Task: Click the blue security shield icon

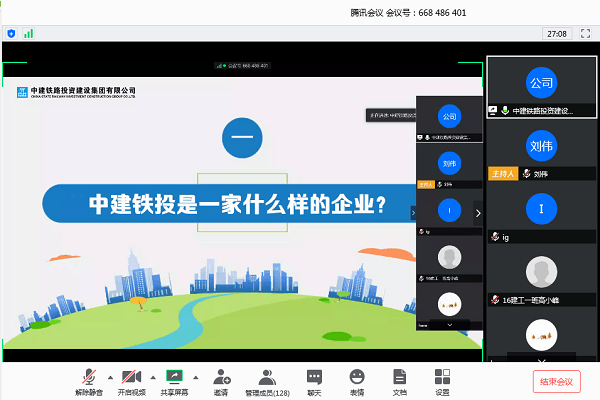Action: click(11, 33)
